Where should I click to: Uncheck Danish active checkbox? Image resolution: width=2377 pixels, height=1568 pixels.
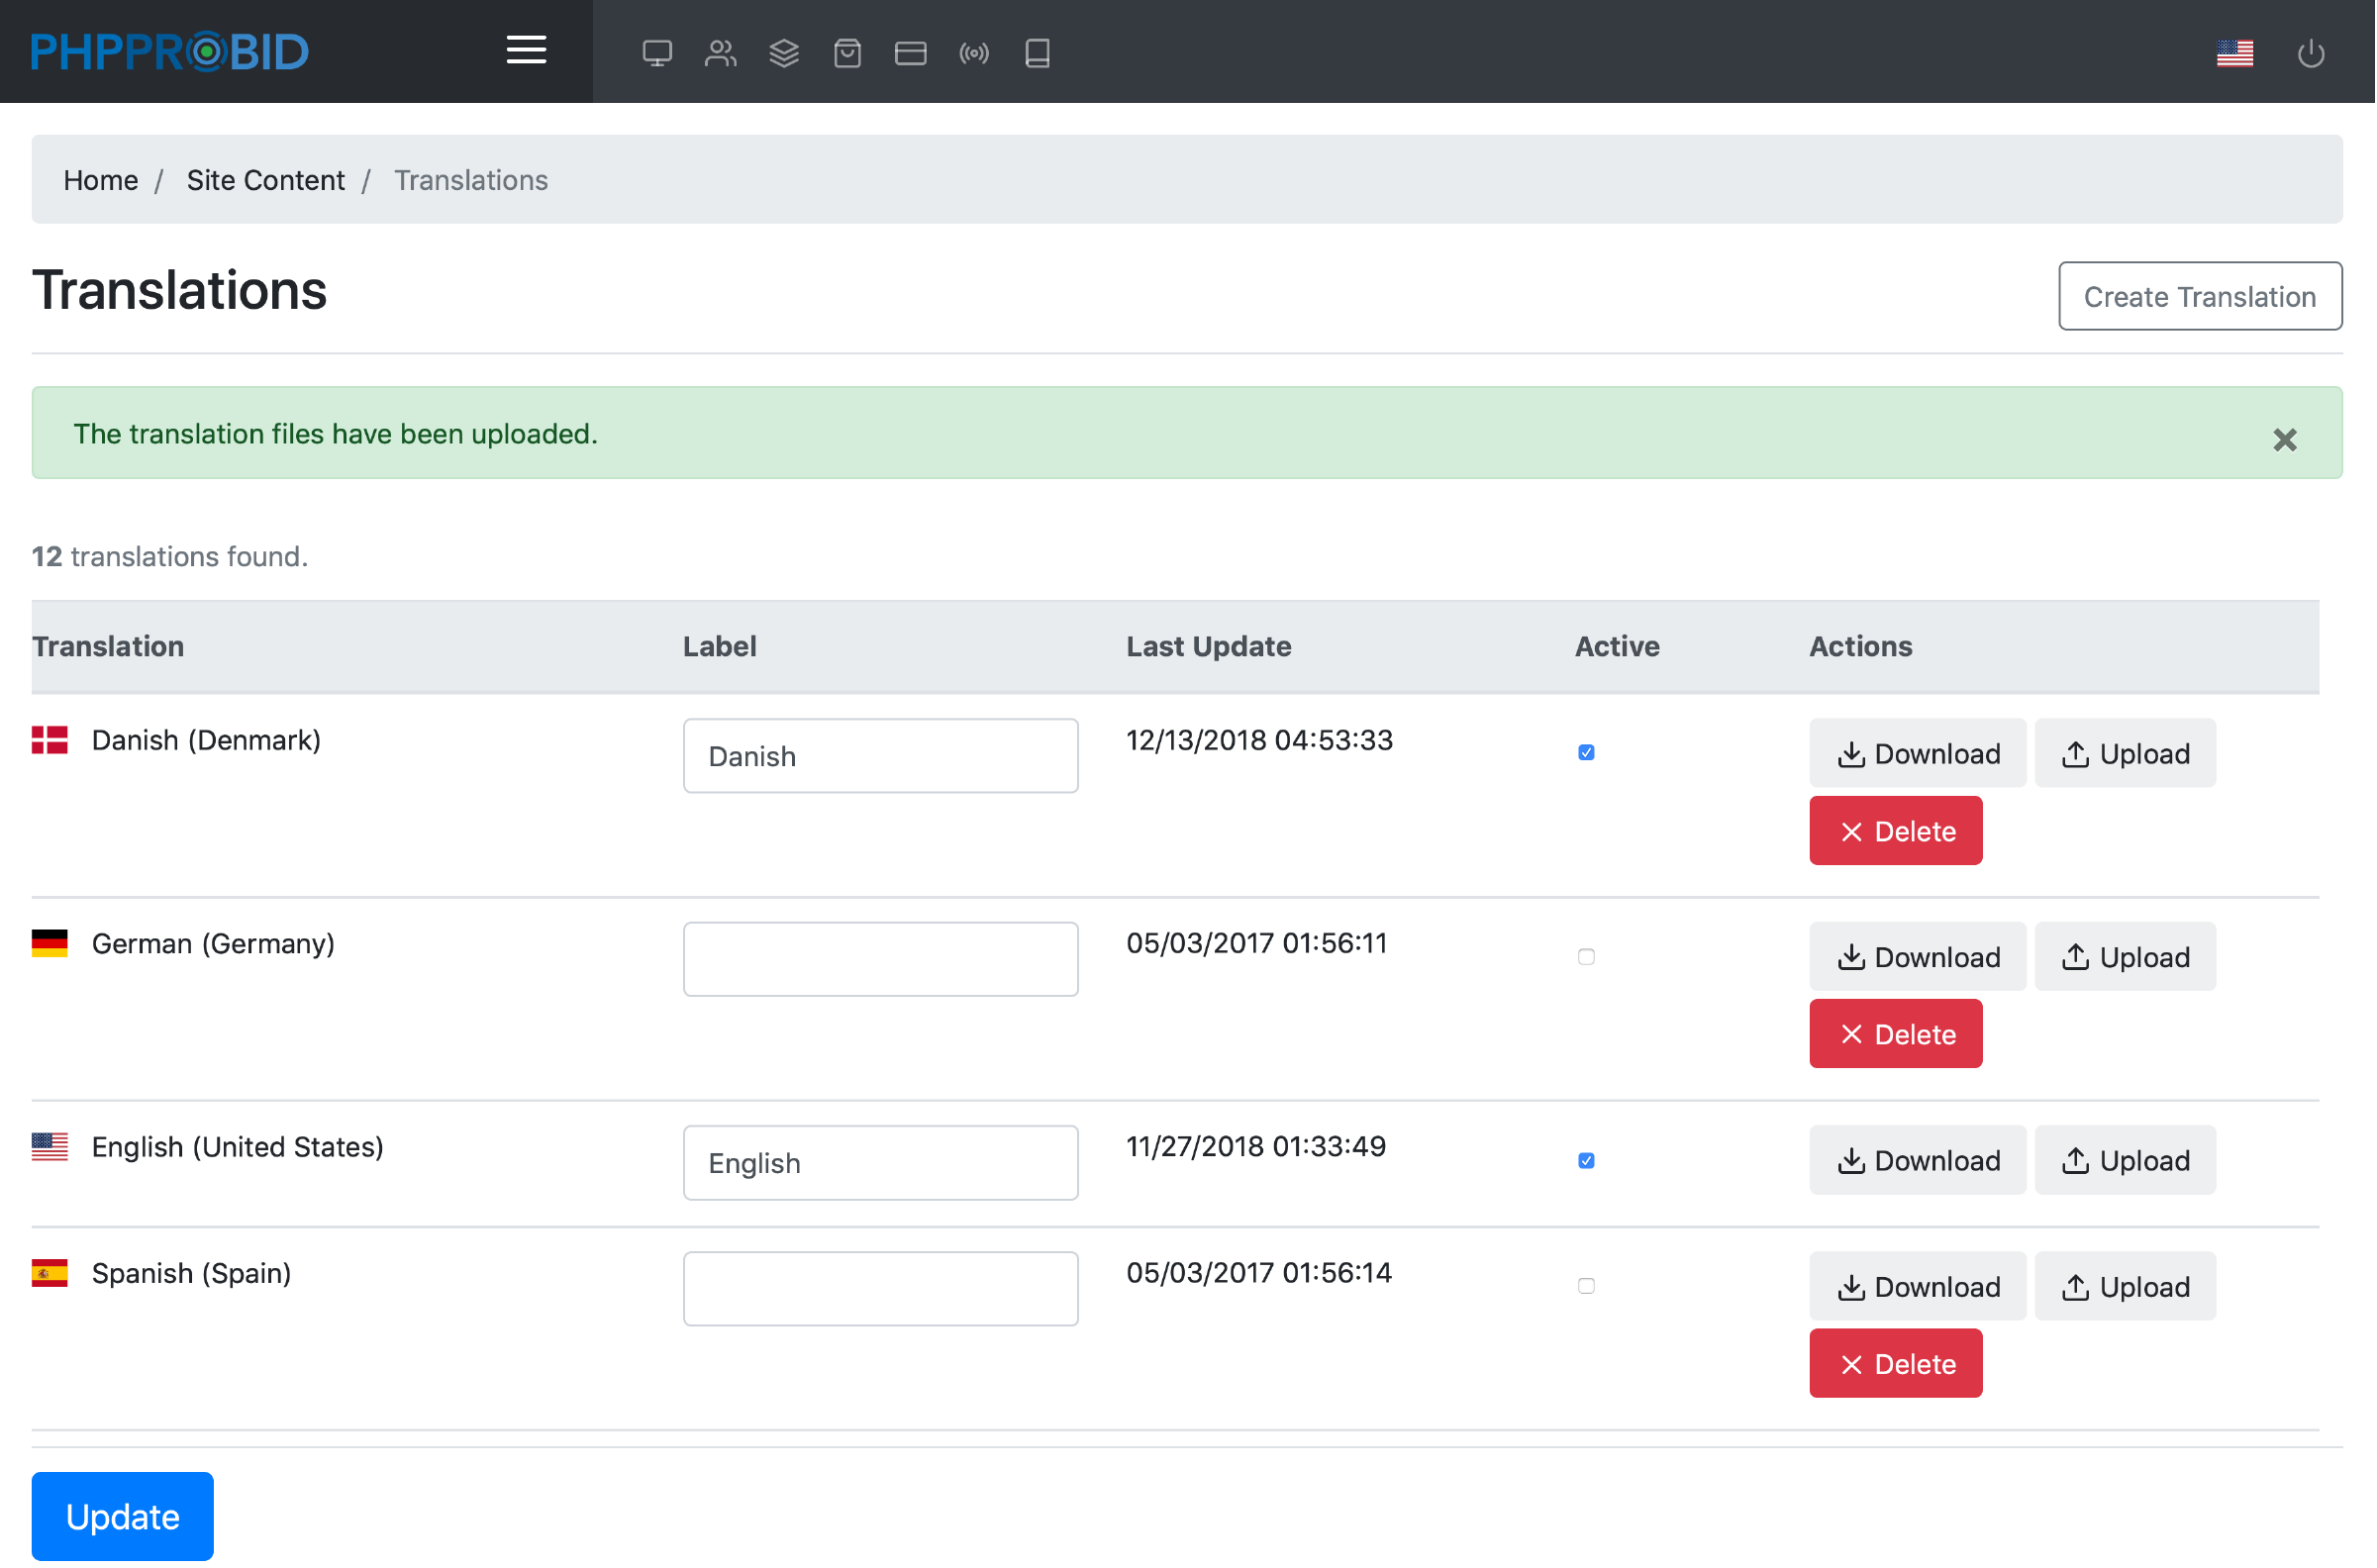pos(1586,752)
